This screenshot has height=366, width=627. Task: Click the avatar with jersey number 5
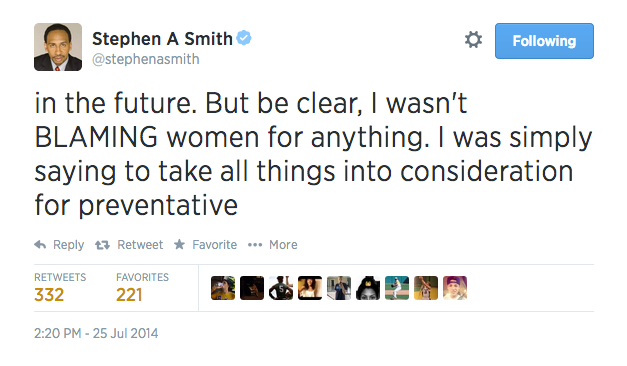click(x=281, y=288)
